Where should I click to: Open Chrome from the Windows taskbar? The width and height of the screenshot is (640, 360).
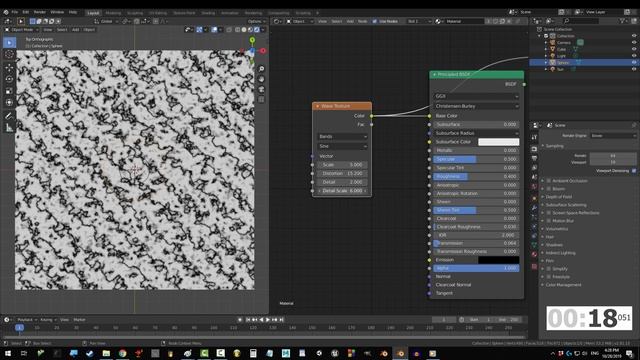[x=122, y=353]
